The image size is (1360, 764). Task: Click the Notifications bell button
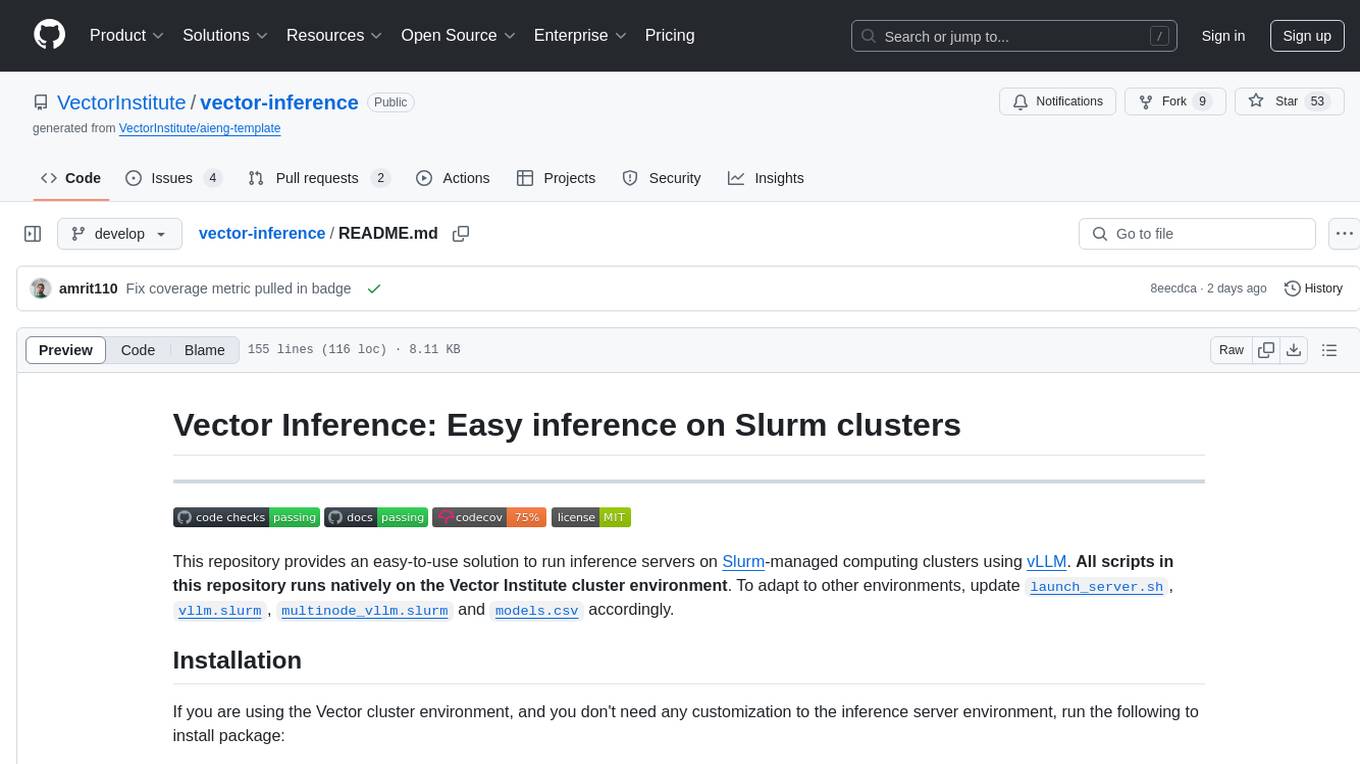coord(1058,102)
